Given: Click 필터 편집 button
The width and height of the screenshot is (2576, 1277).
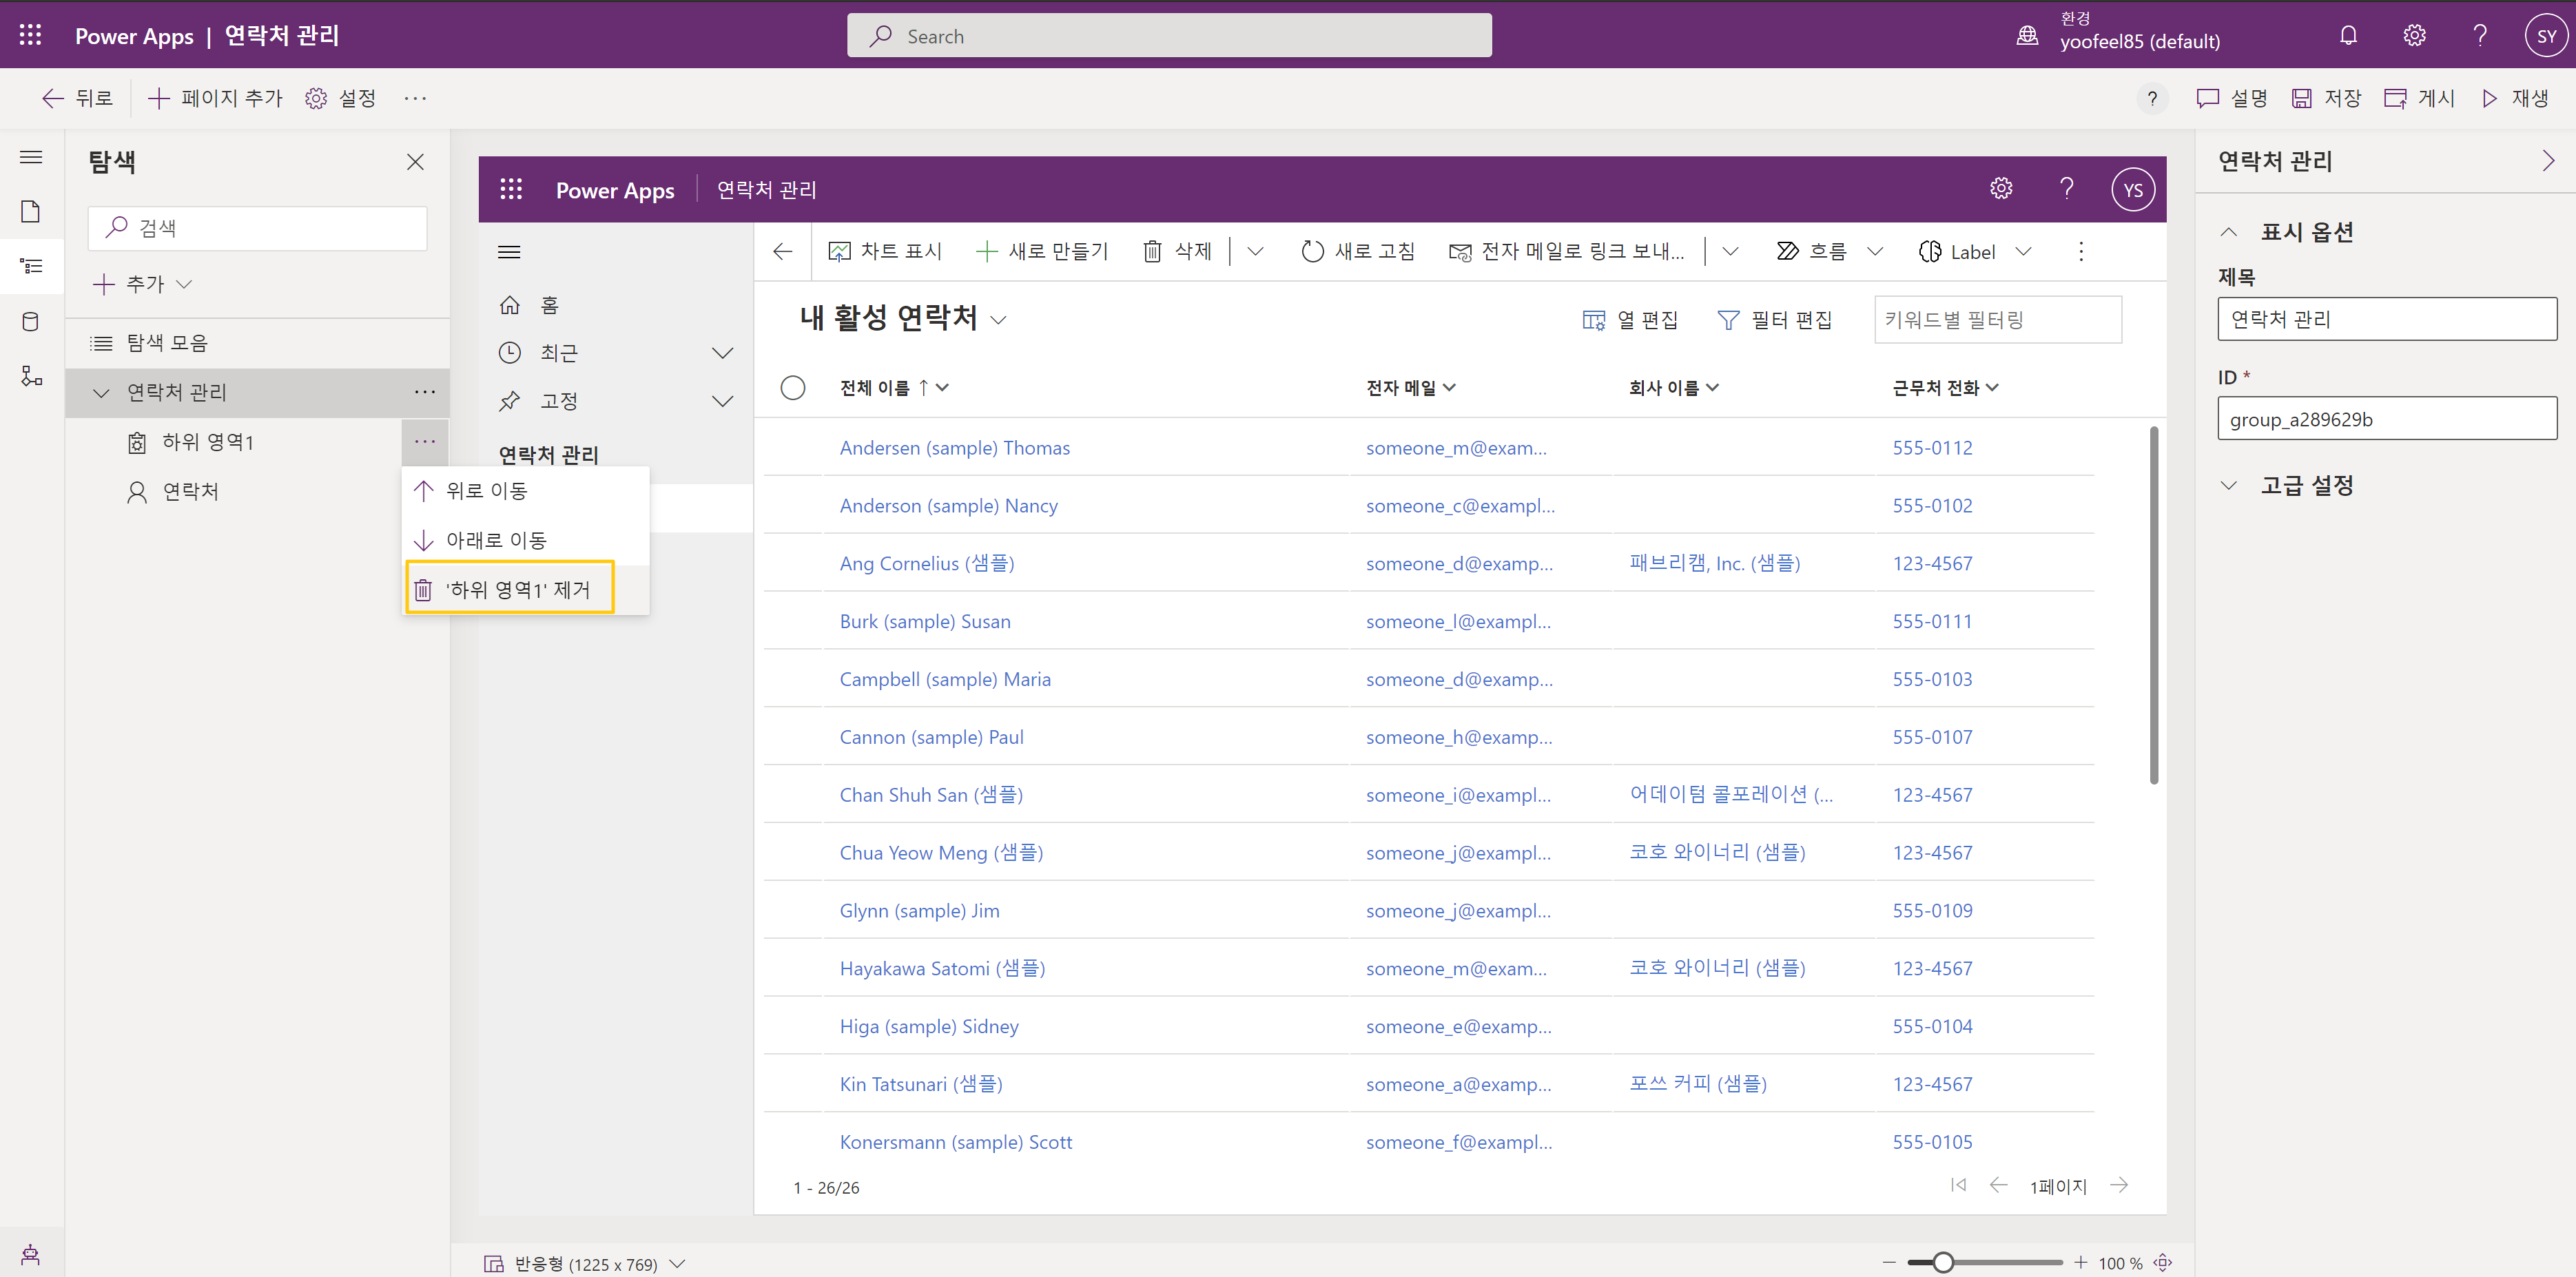Looking at the screenshot, I should click(1774, 320).
